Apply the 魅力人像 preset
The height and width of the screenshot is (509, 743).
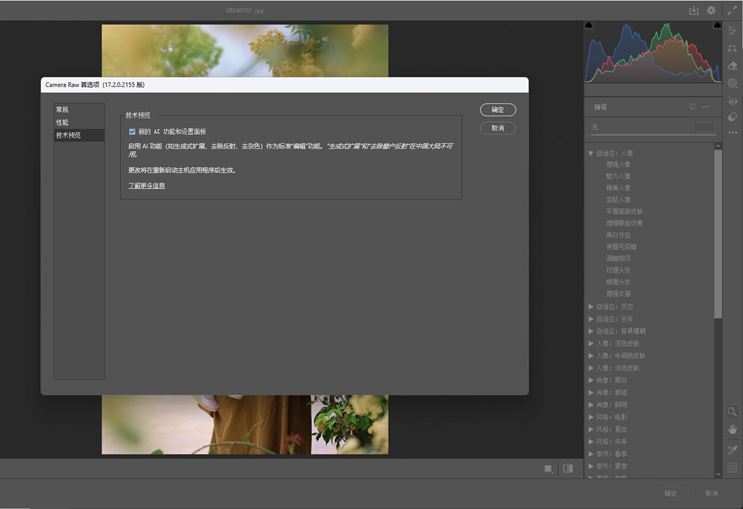pyautogui.click(x=618, y=176)
